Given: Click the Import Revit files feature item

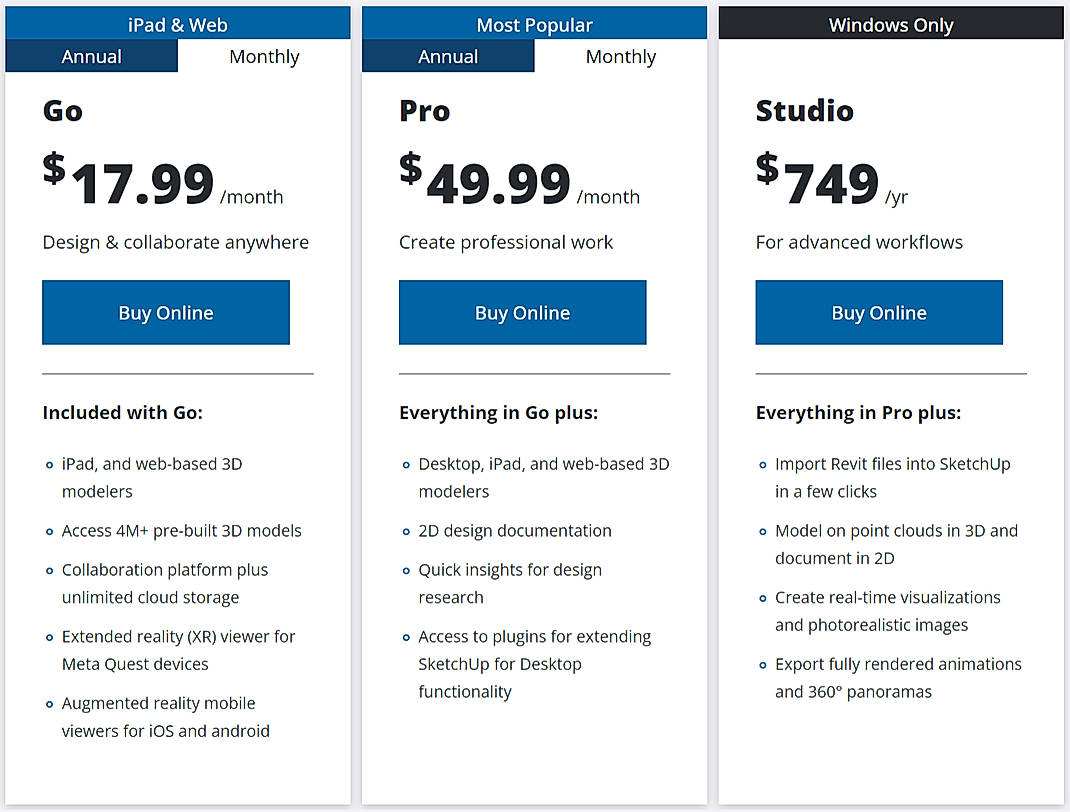Looking at the screenshot, I should (892, 477).
